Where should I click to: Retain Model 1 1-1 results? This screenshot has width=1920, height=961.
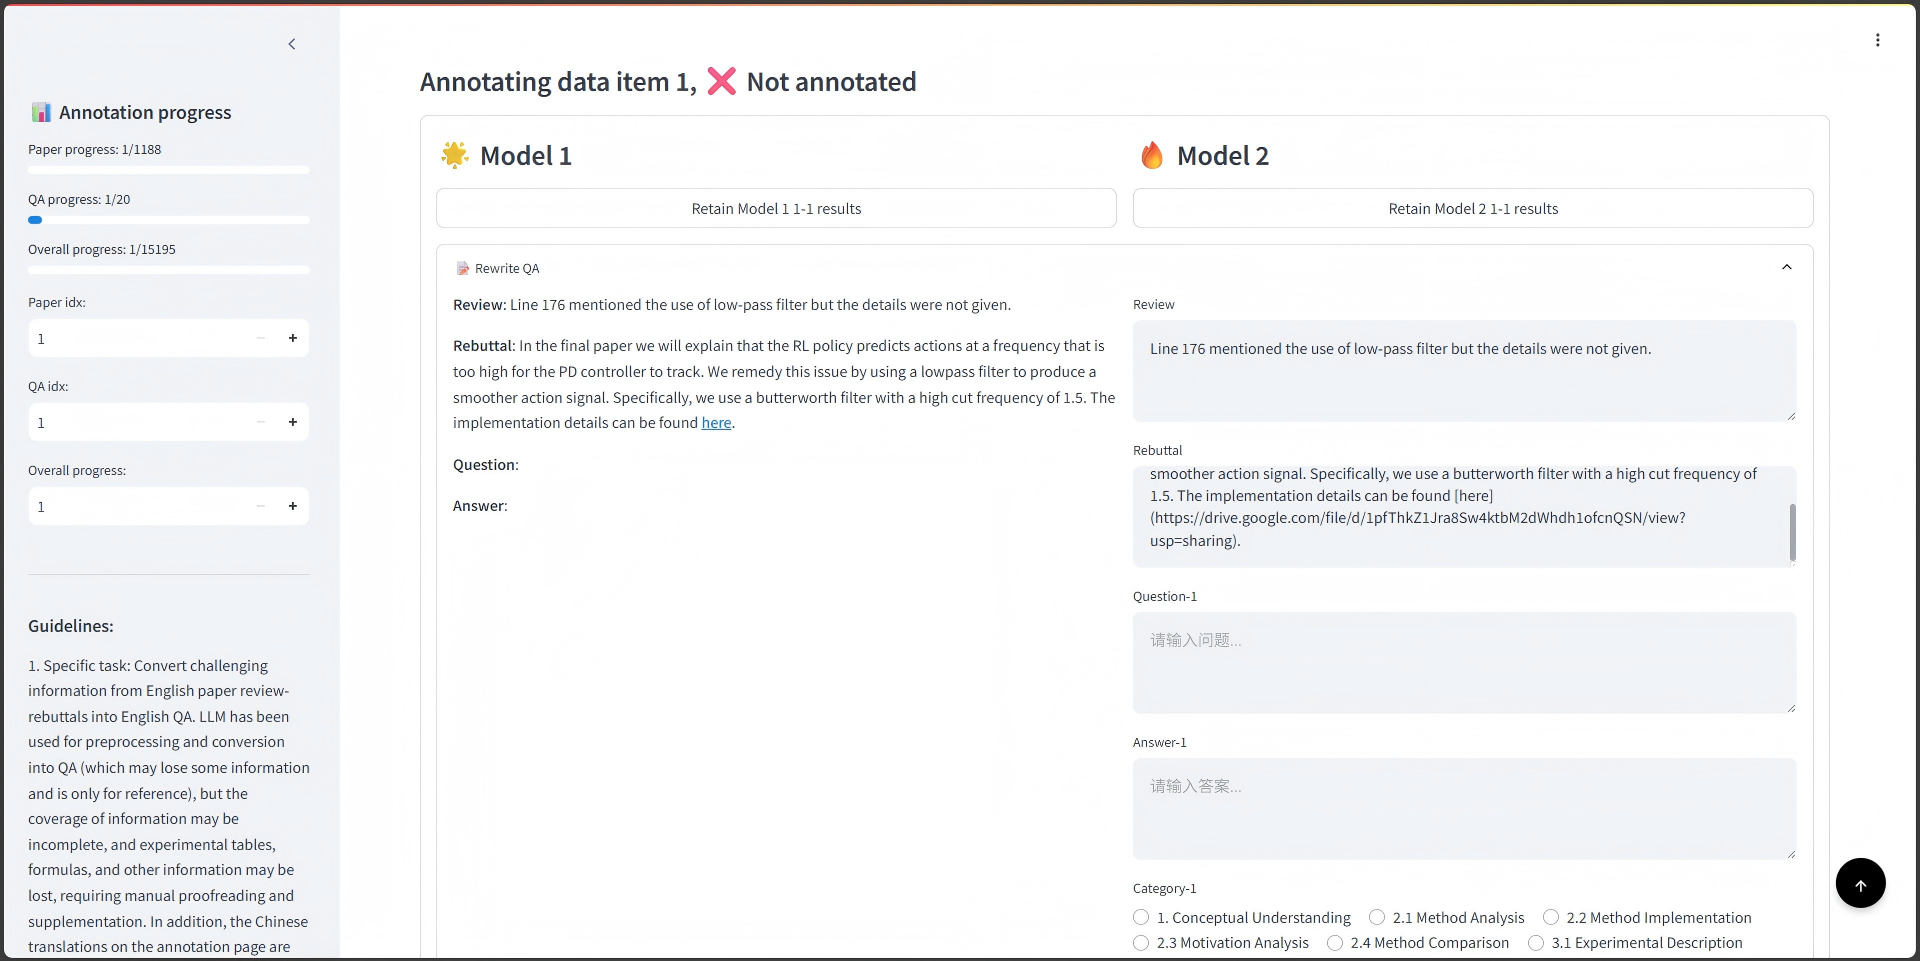776,209
